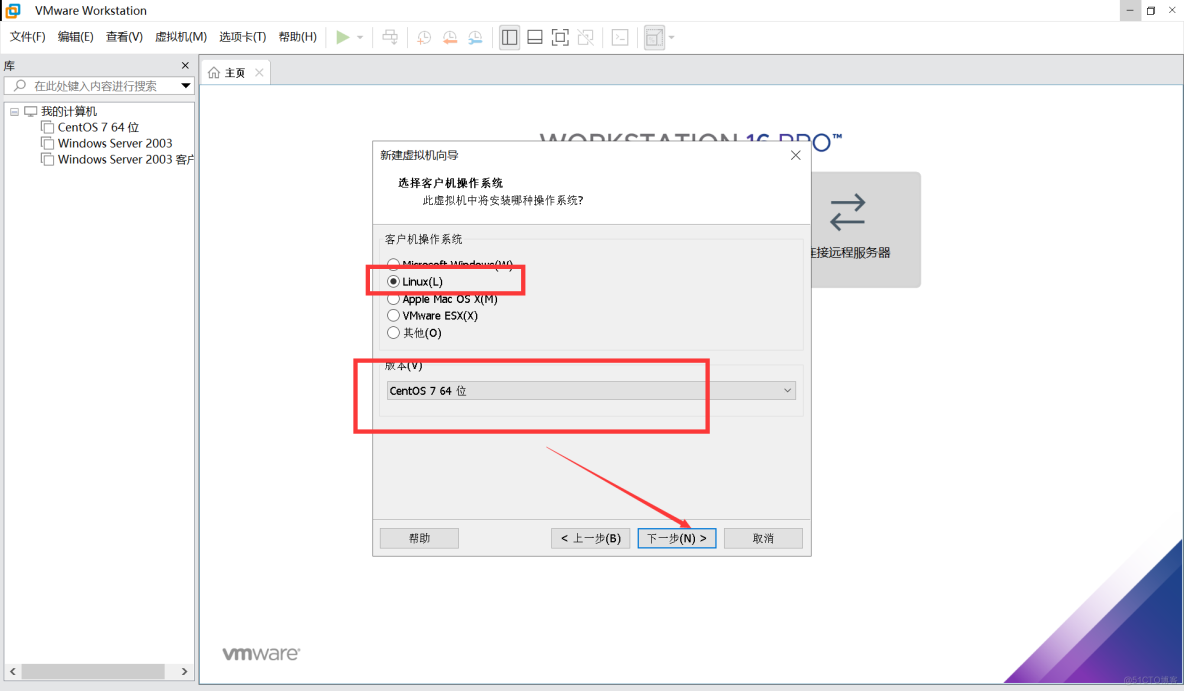Open the 版本 CentOS 7 64 位 dropdown

coord(590,390)
